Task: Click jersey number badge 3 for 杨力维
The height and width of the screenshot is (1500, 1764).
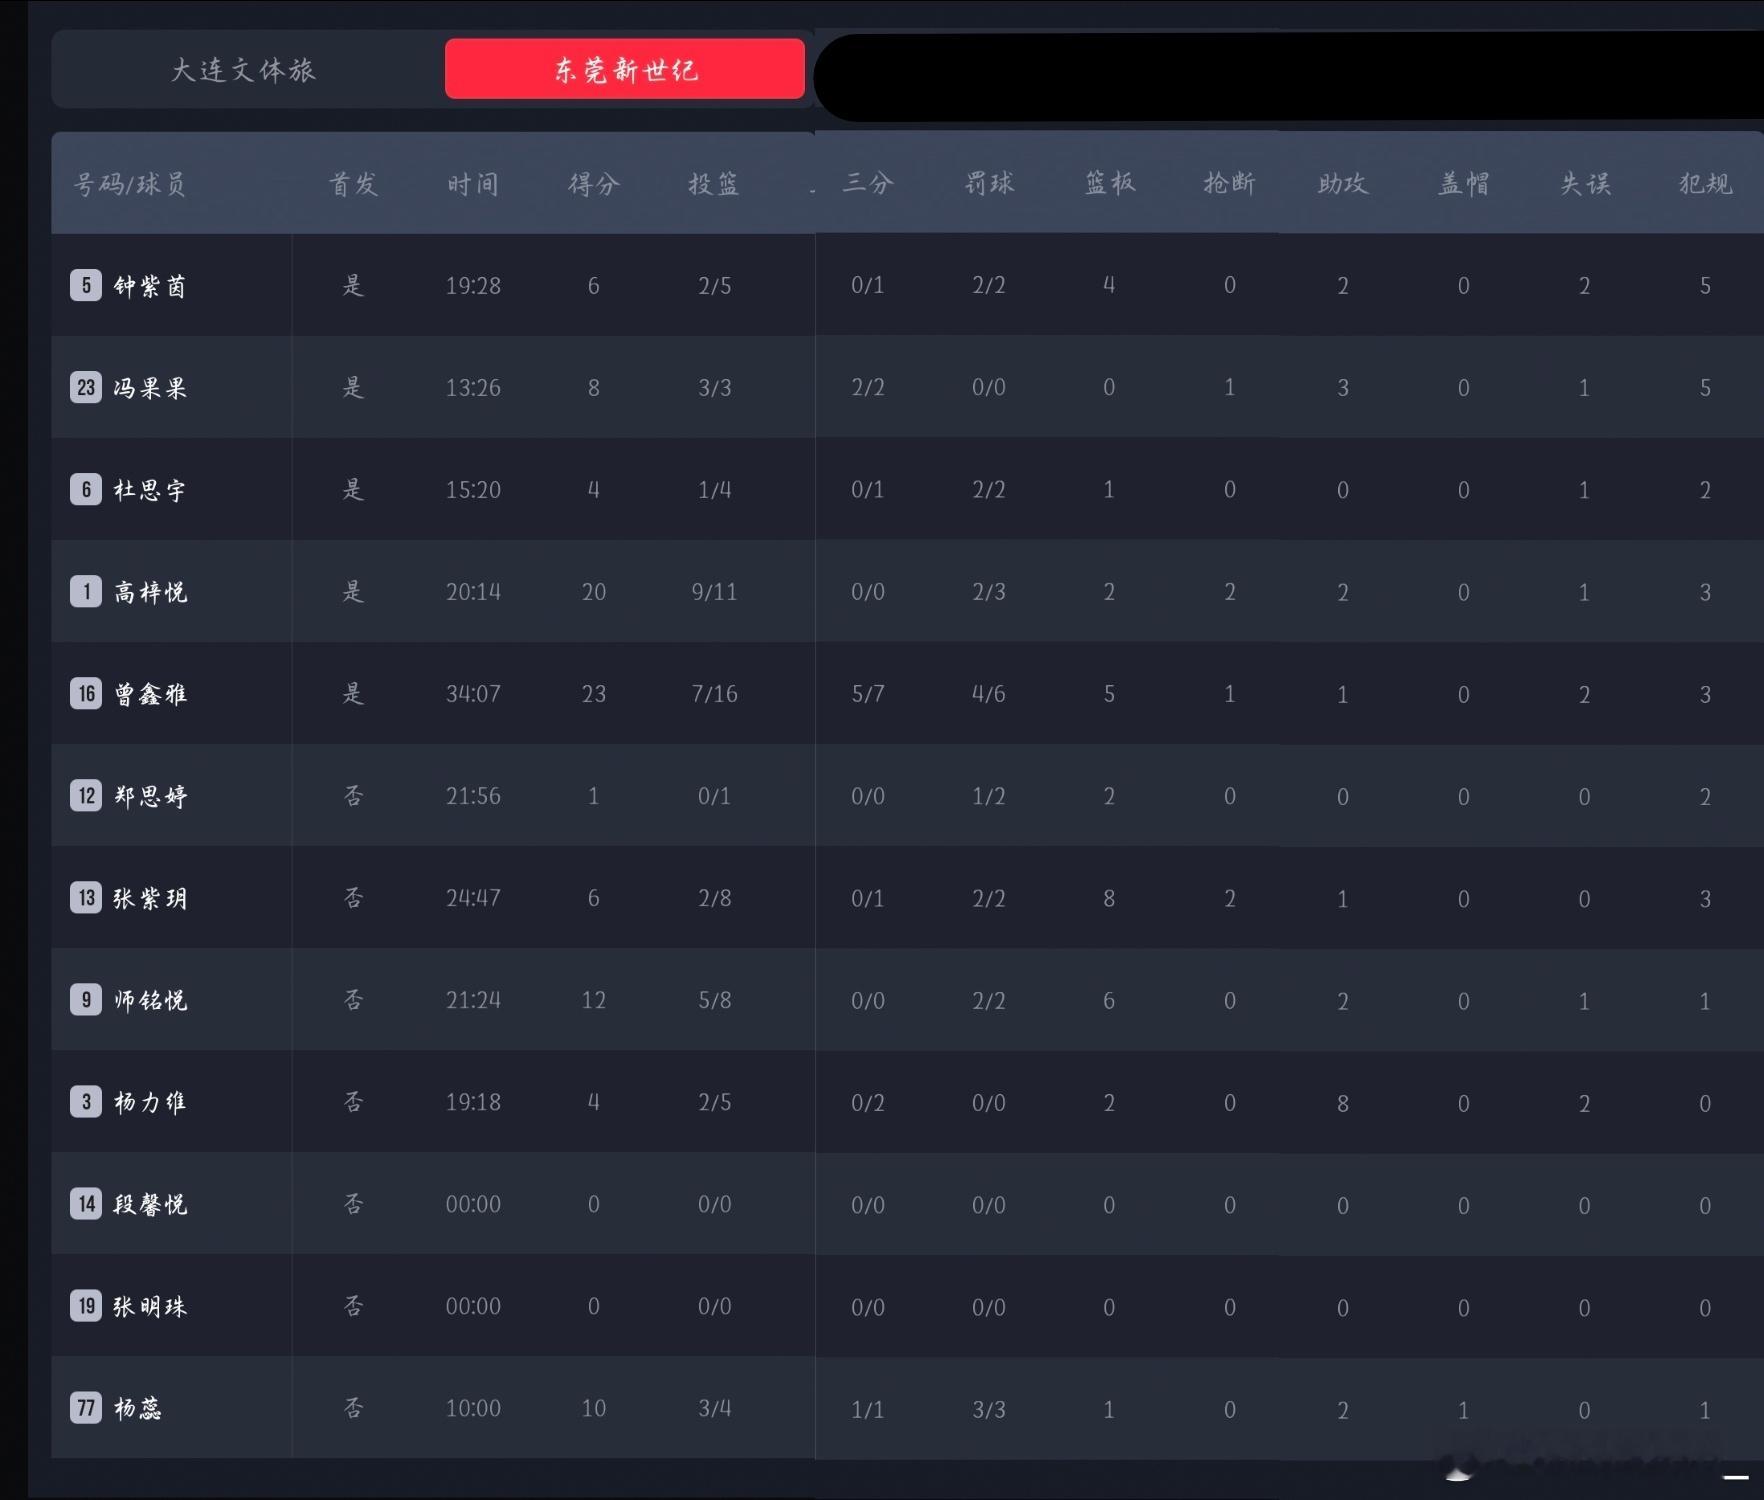Action: [x=86, y=1102]
